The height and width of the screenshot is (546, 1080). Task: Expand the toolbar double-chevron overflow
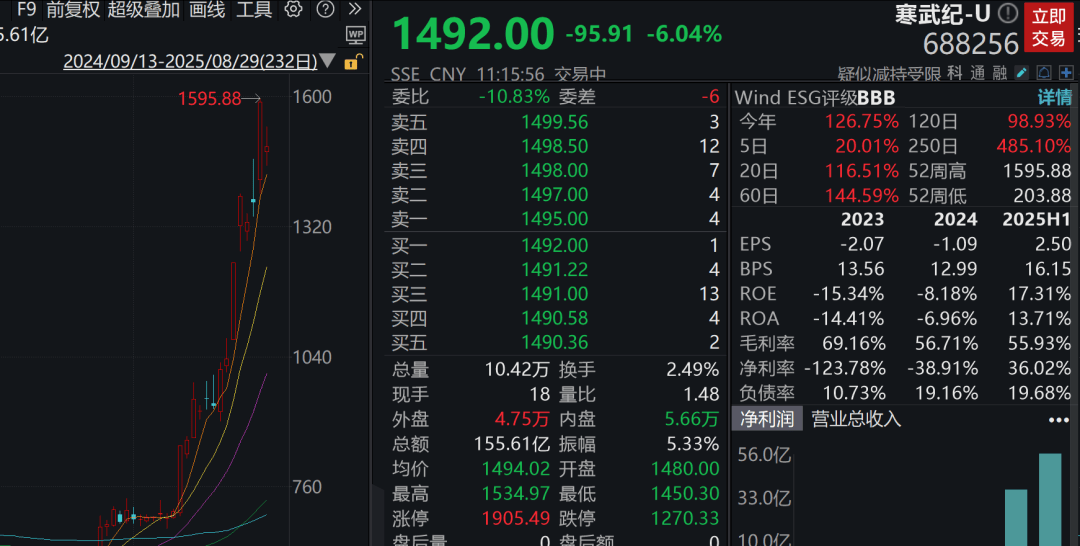[x=354, y=10]
